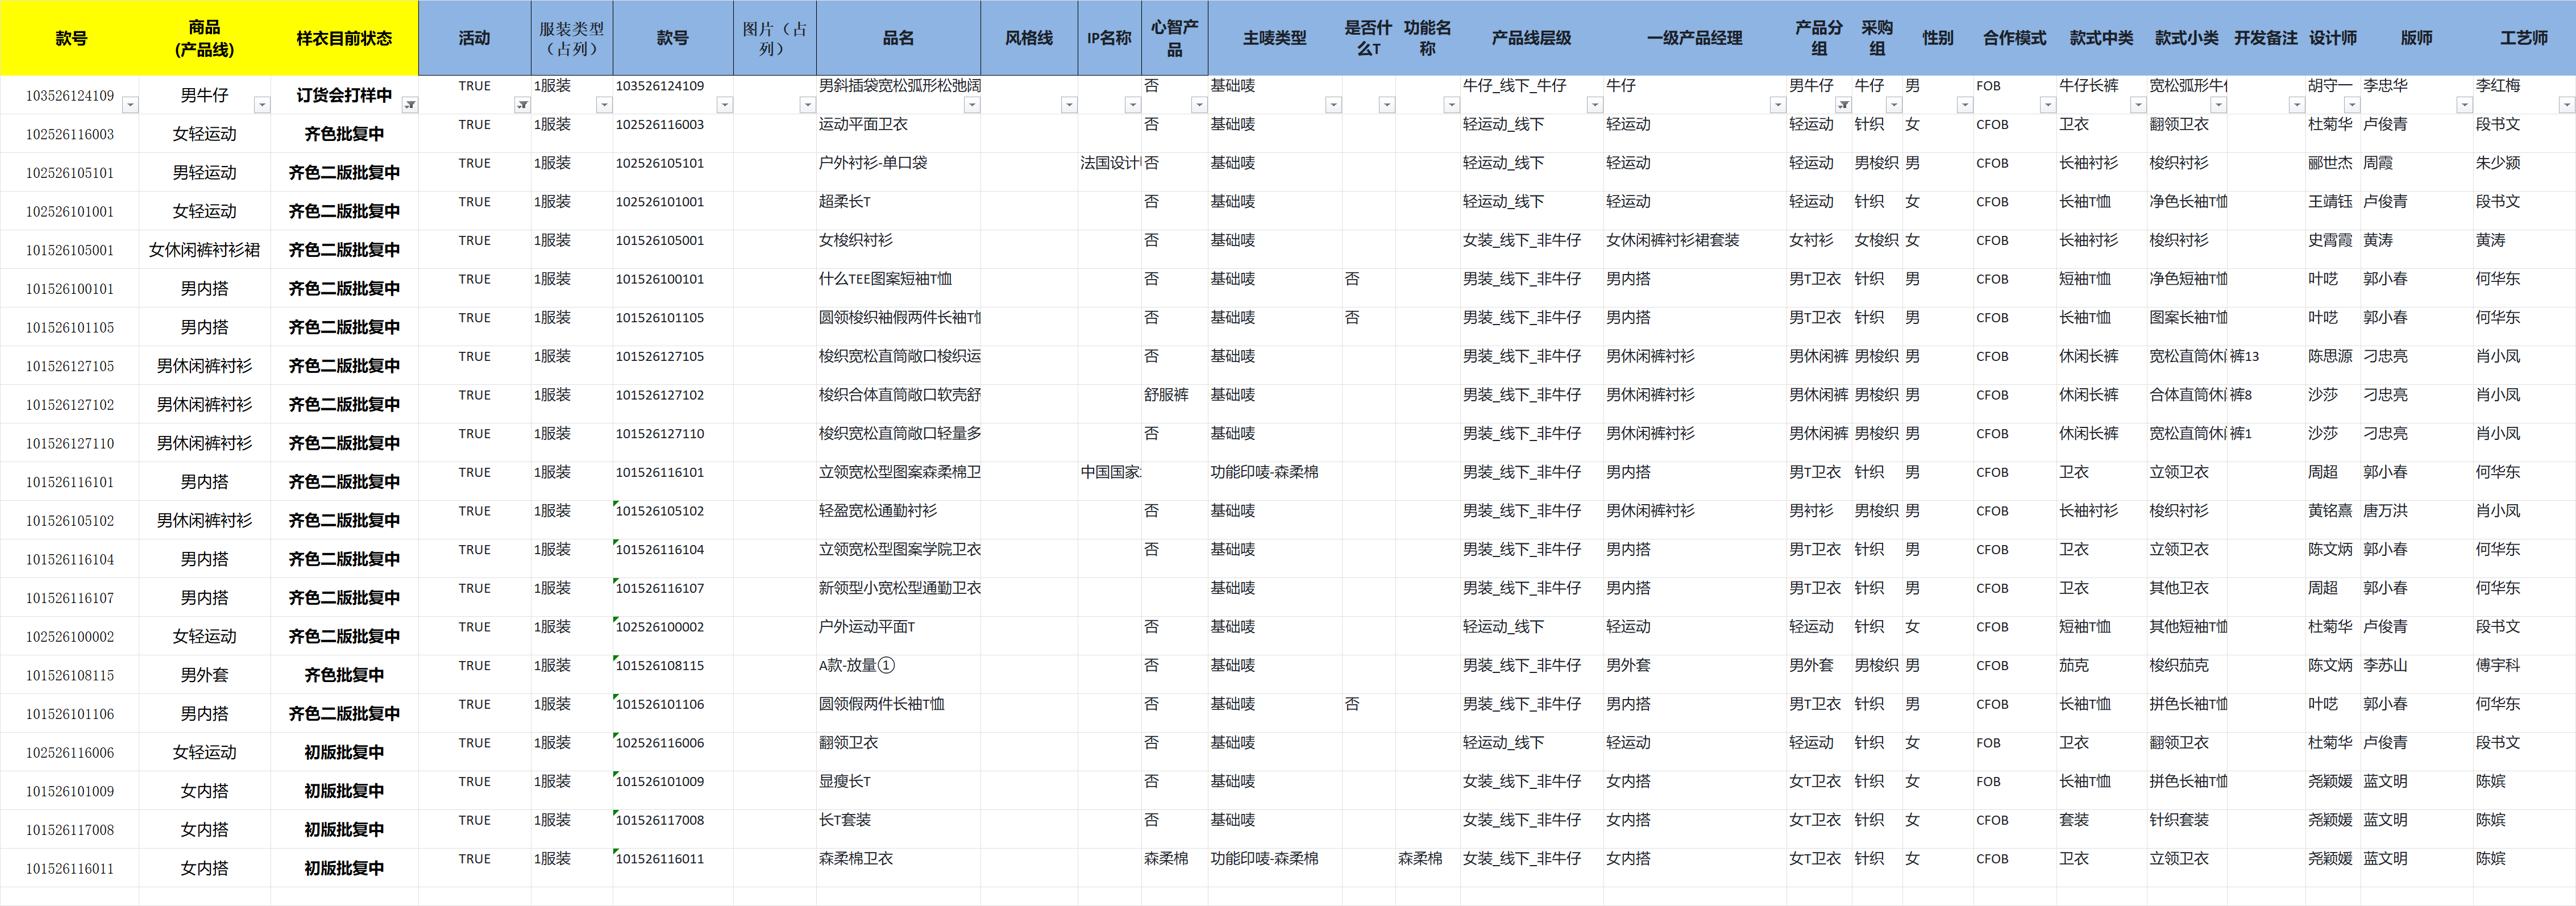
Task: Open the active filter on 样衣目前状态 column
Action: tap(410, 105)
